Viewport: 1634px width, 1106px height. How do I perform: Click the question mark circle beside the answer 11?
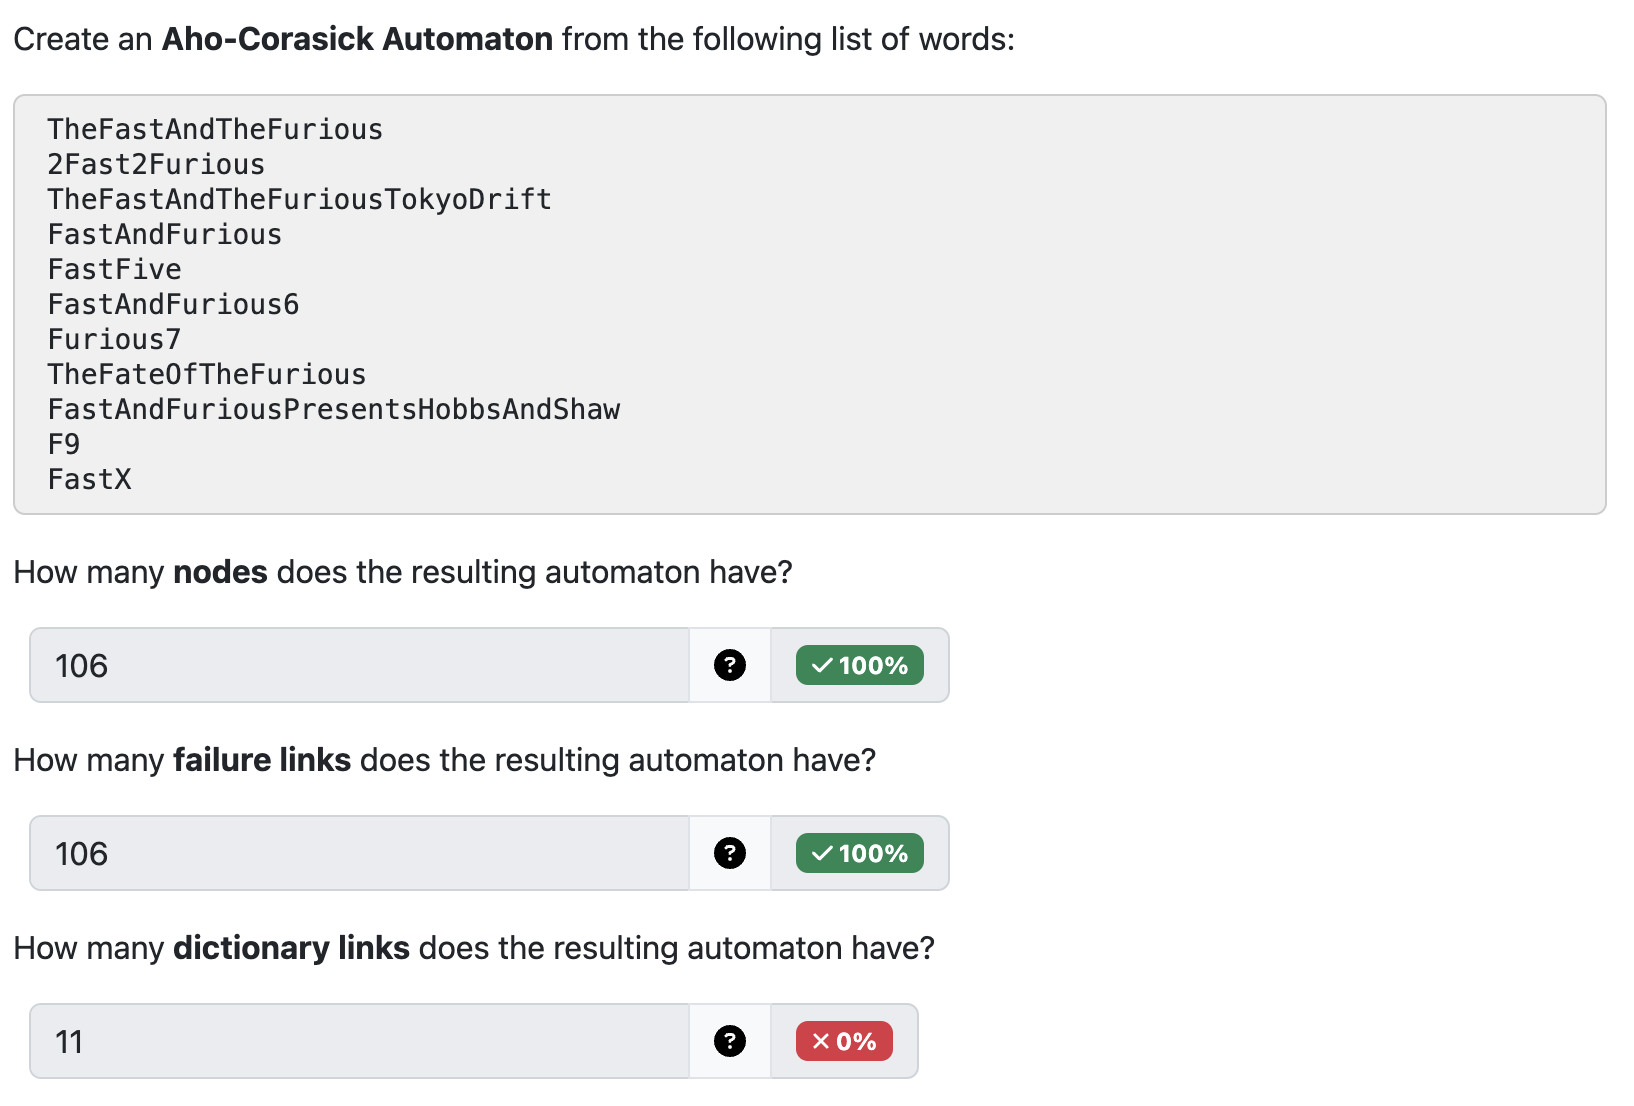(x=730, y=1041)
